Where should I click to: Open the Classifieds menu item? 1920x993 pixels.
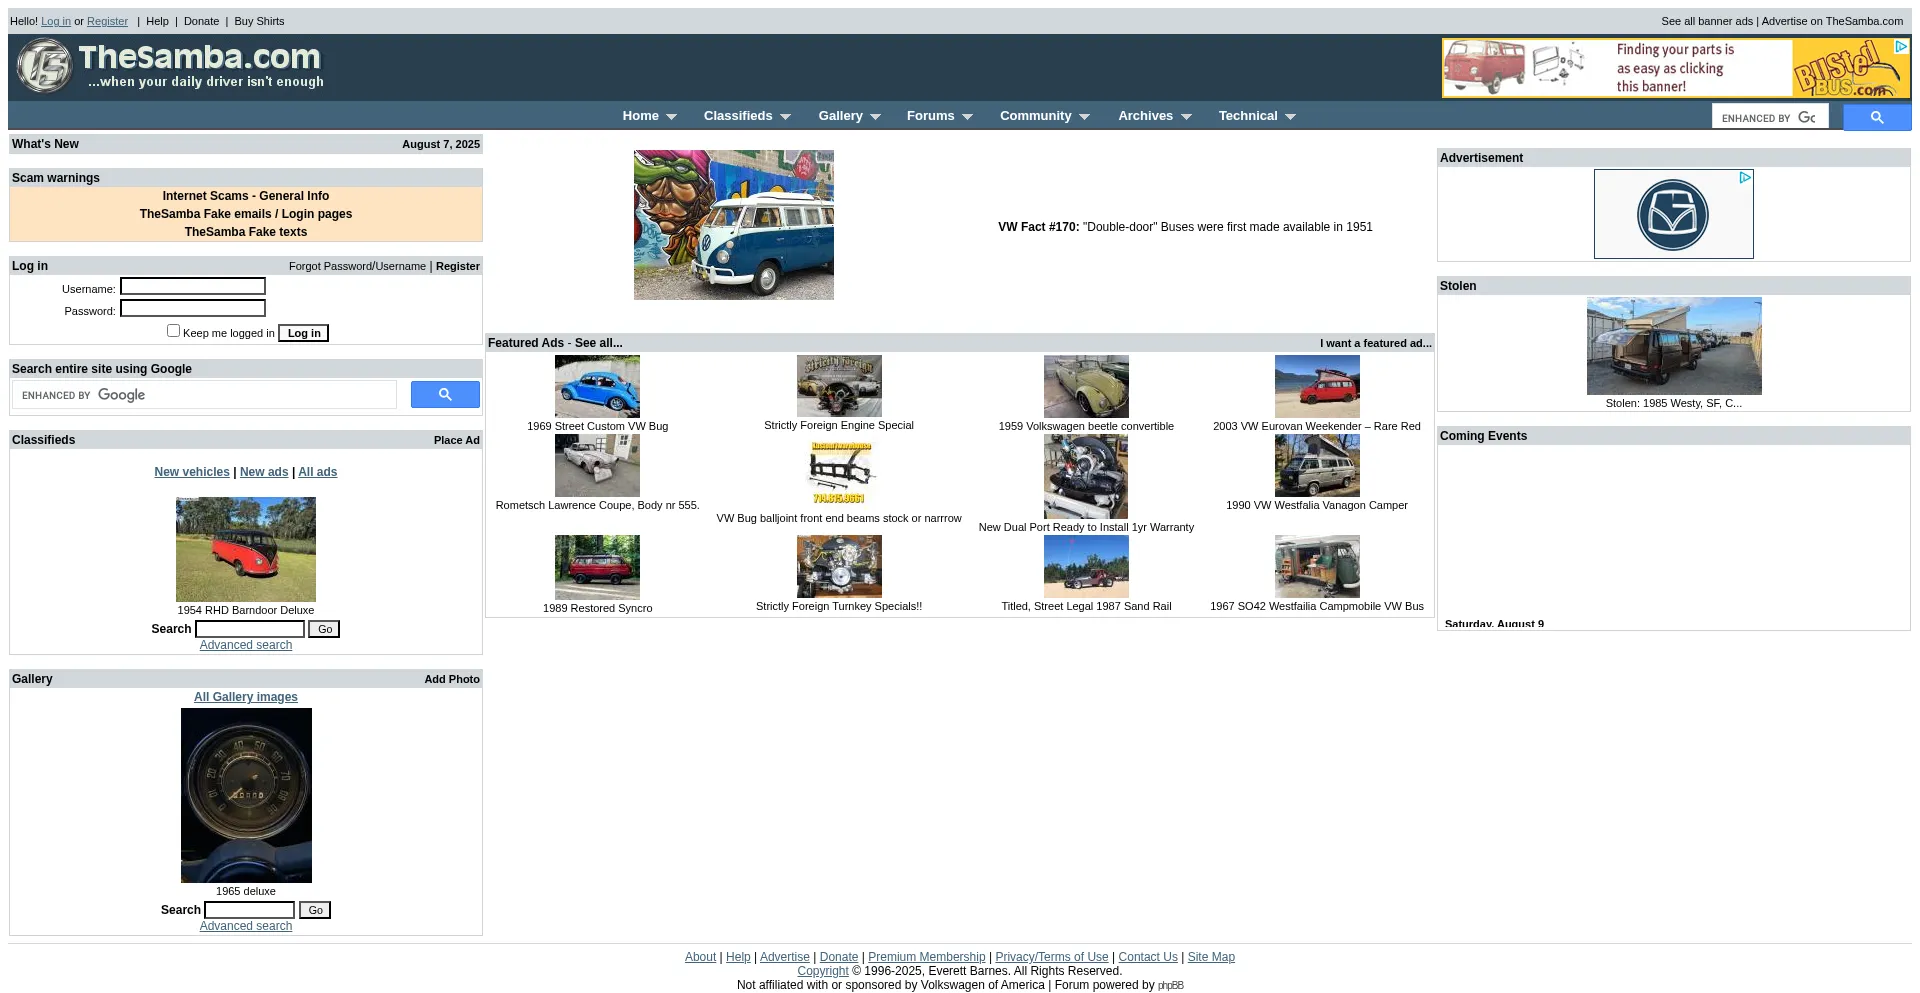tap(738, 116)
